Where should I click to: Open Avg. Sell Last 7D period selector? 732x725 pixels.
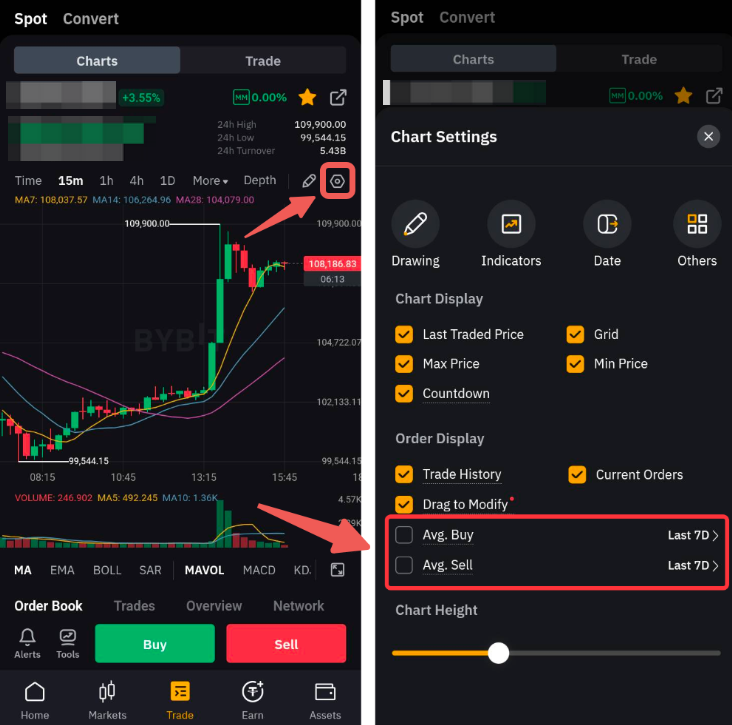click(x=693, y=565)
